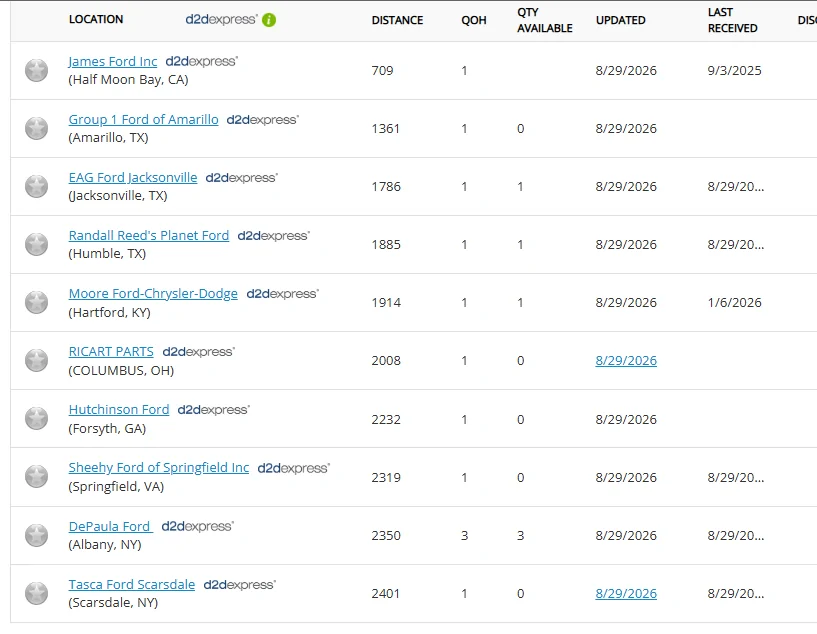Star Moore Ford-Chrysler-Dodge as favorite
This screenshot has height=634, width=817.
pyautogui.click(x=36, y=302)
